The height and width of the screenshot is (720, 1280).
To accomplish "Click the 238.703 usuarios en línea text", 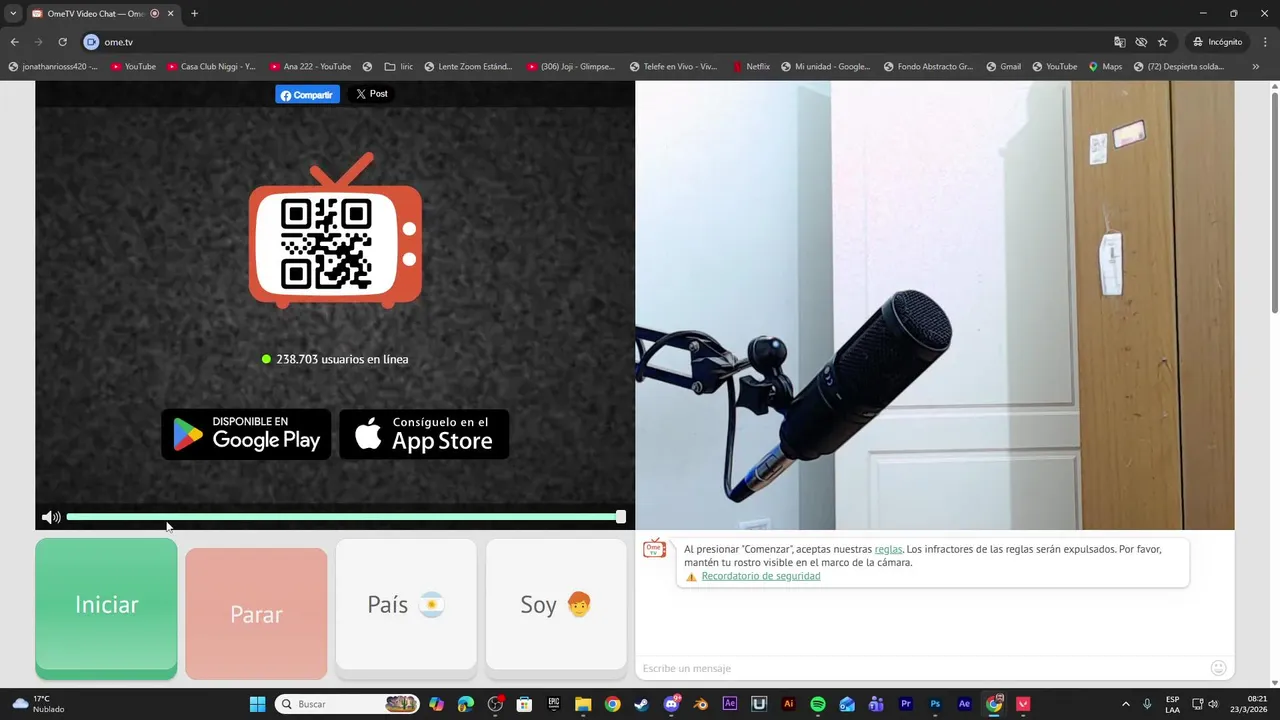I will click(x=342, y=359).
